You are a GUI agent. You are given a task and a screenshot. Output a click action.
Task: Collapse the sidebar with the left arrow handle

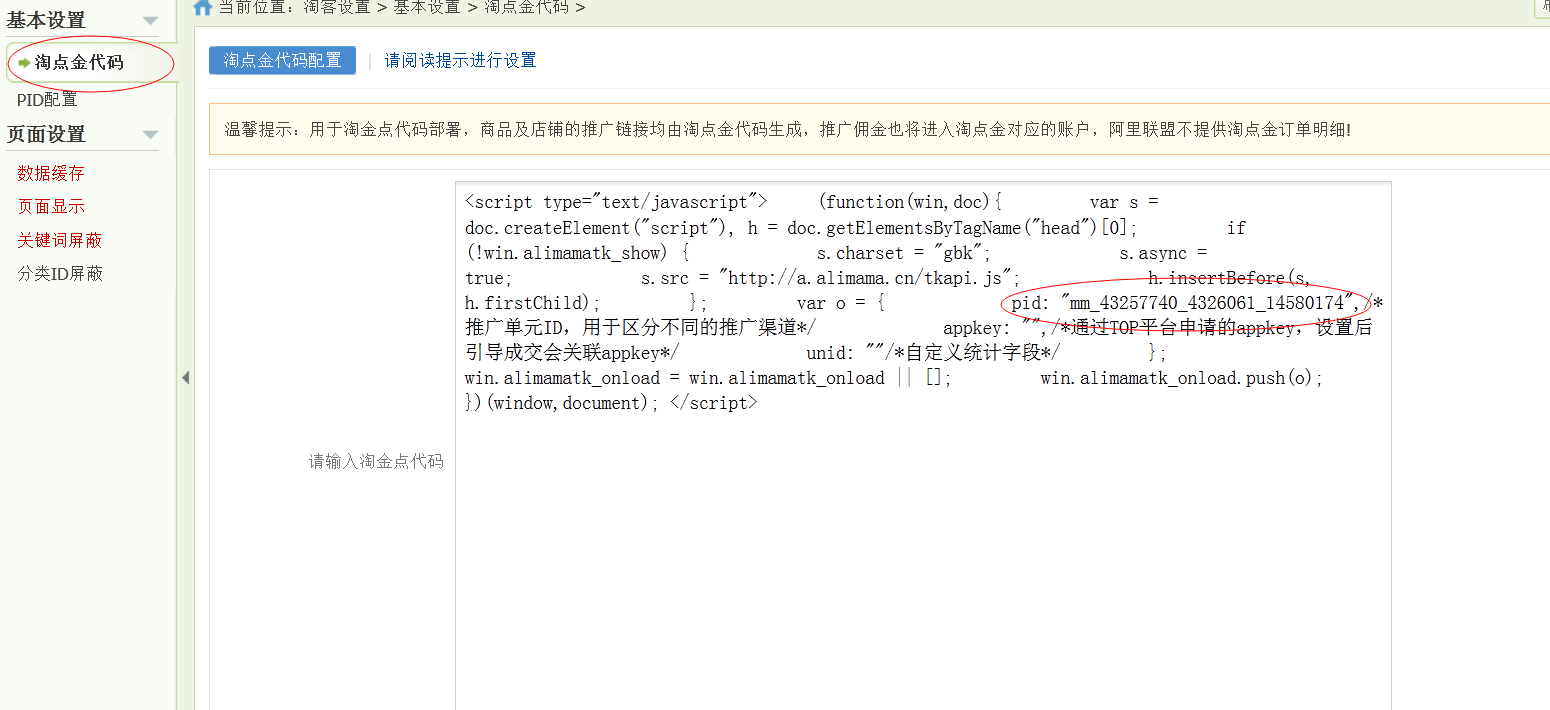pos(185,377)
